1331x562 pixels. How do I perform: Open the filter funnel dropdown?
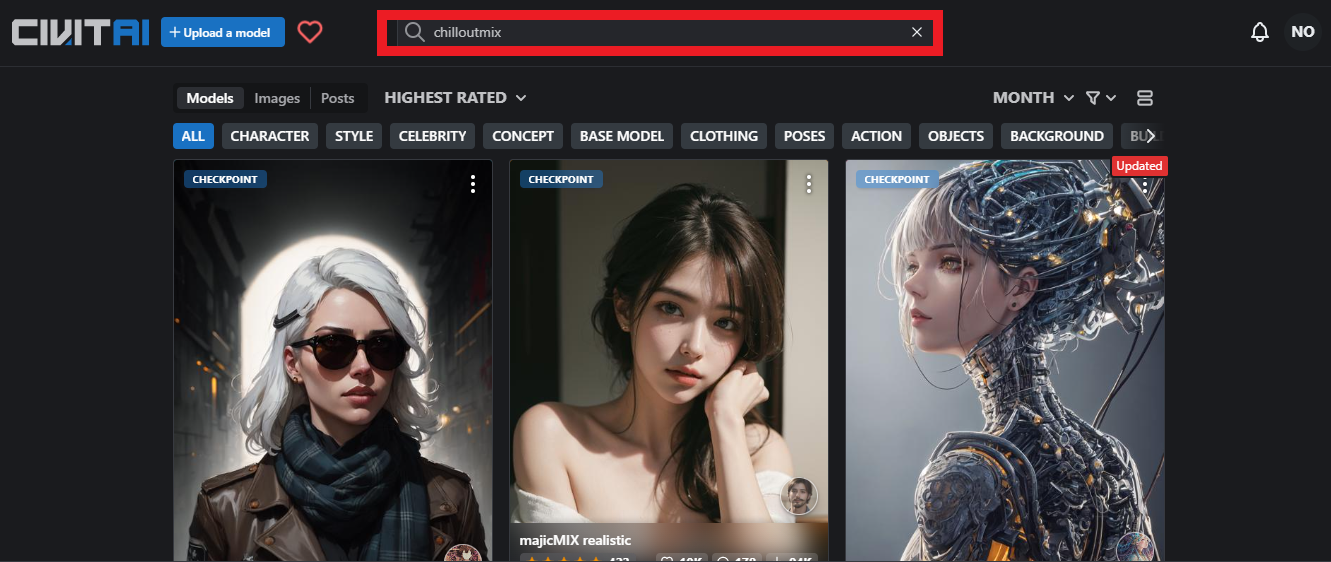point(1101,98)
